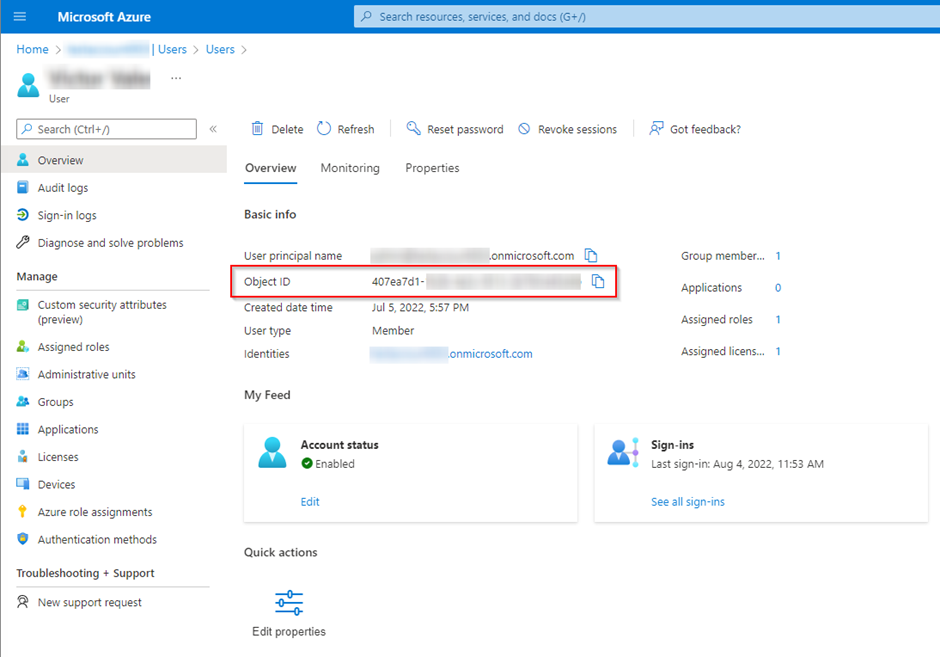The width and height of the screenshot is (940, 657).
Task: Open Authentication methods in sidebar
Action: tap(97, 540)
